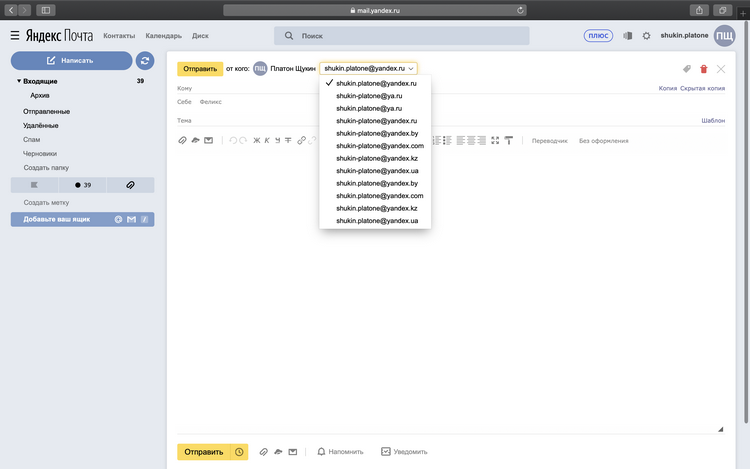Select checked shukin.platone@yandex.ru option

tap(375, 83)
